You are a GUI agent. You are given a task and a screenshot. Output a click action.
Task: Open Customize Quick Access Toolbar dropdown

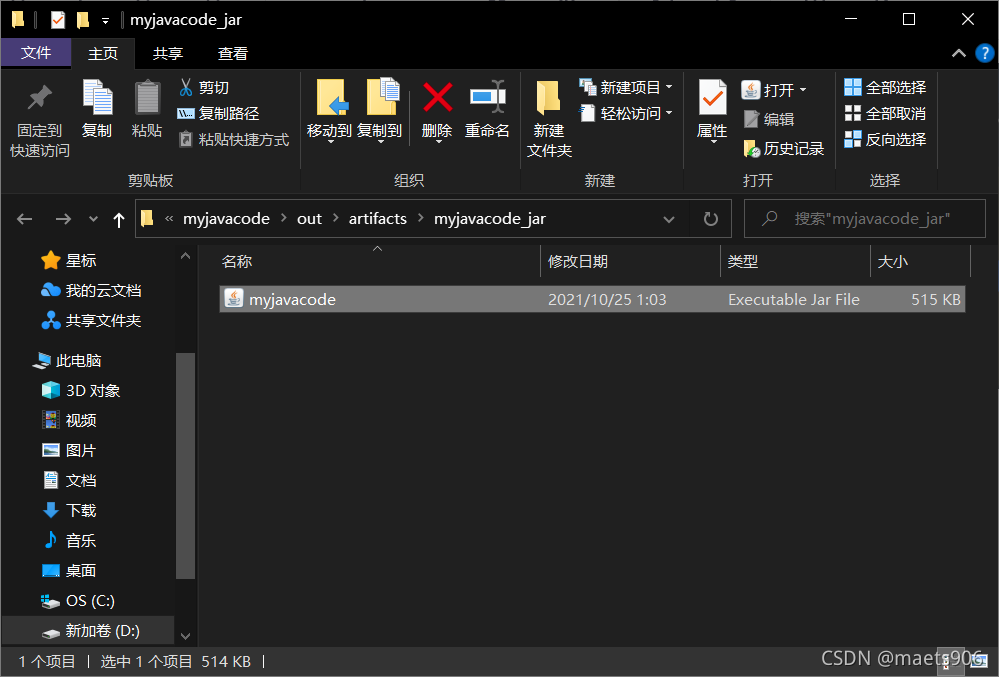(106, 21)
